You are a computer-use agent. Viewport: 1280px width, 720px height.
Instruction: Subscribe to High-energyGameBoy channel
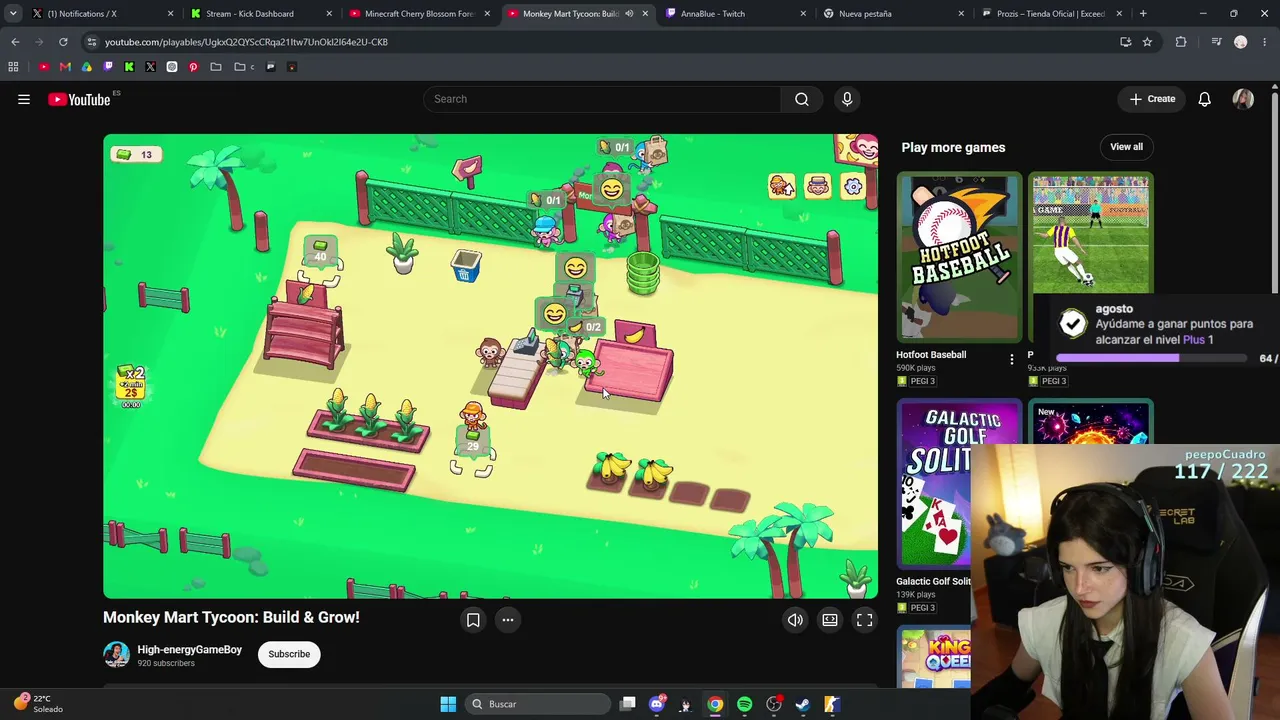point(289,654)
